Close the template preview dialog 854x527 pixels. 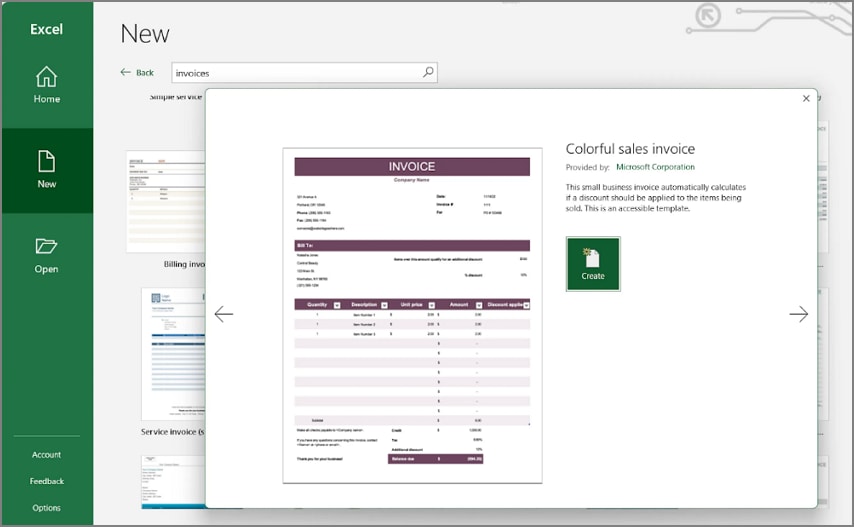pos(806,99)
